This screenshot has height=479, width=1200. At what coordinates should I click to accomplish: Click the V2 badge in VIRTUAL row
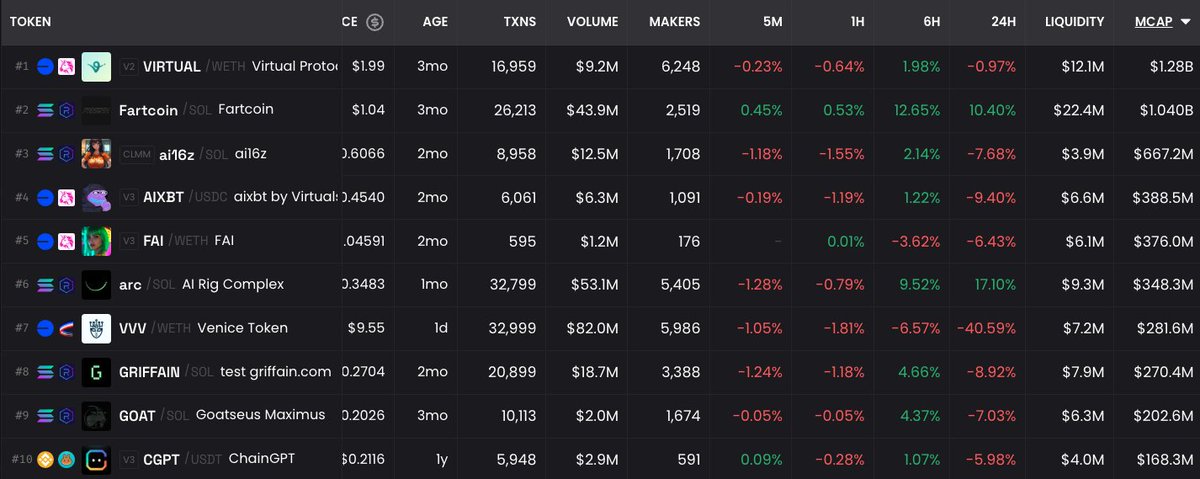click(128, 67)
